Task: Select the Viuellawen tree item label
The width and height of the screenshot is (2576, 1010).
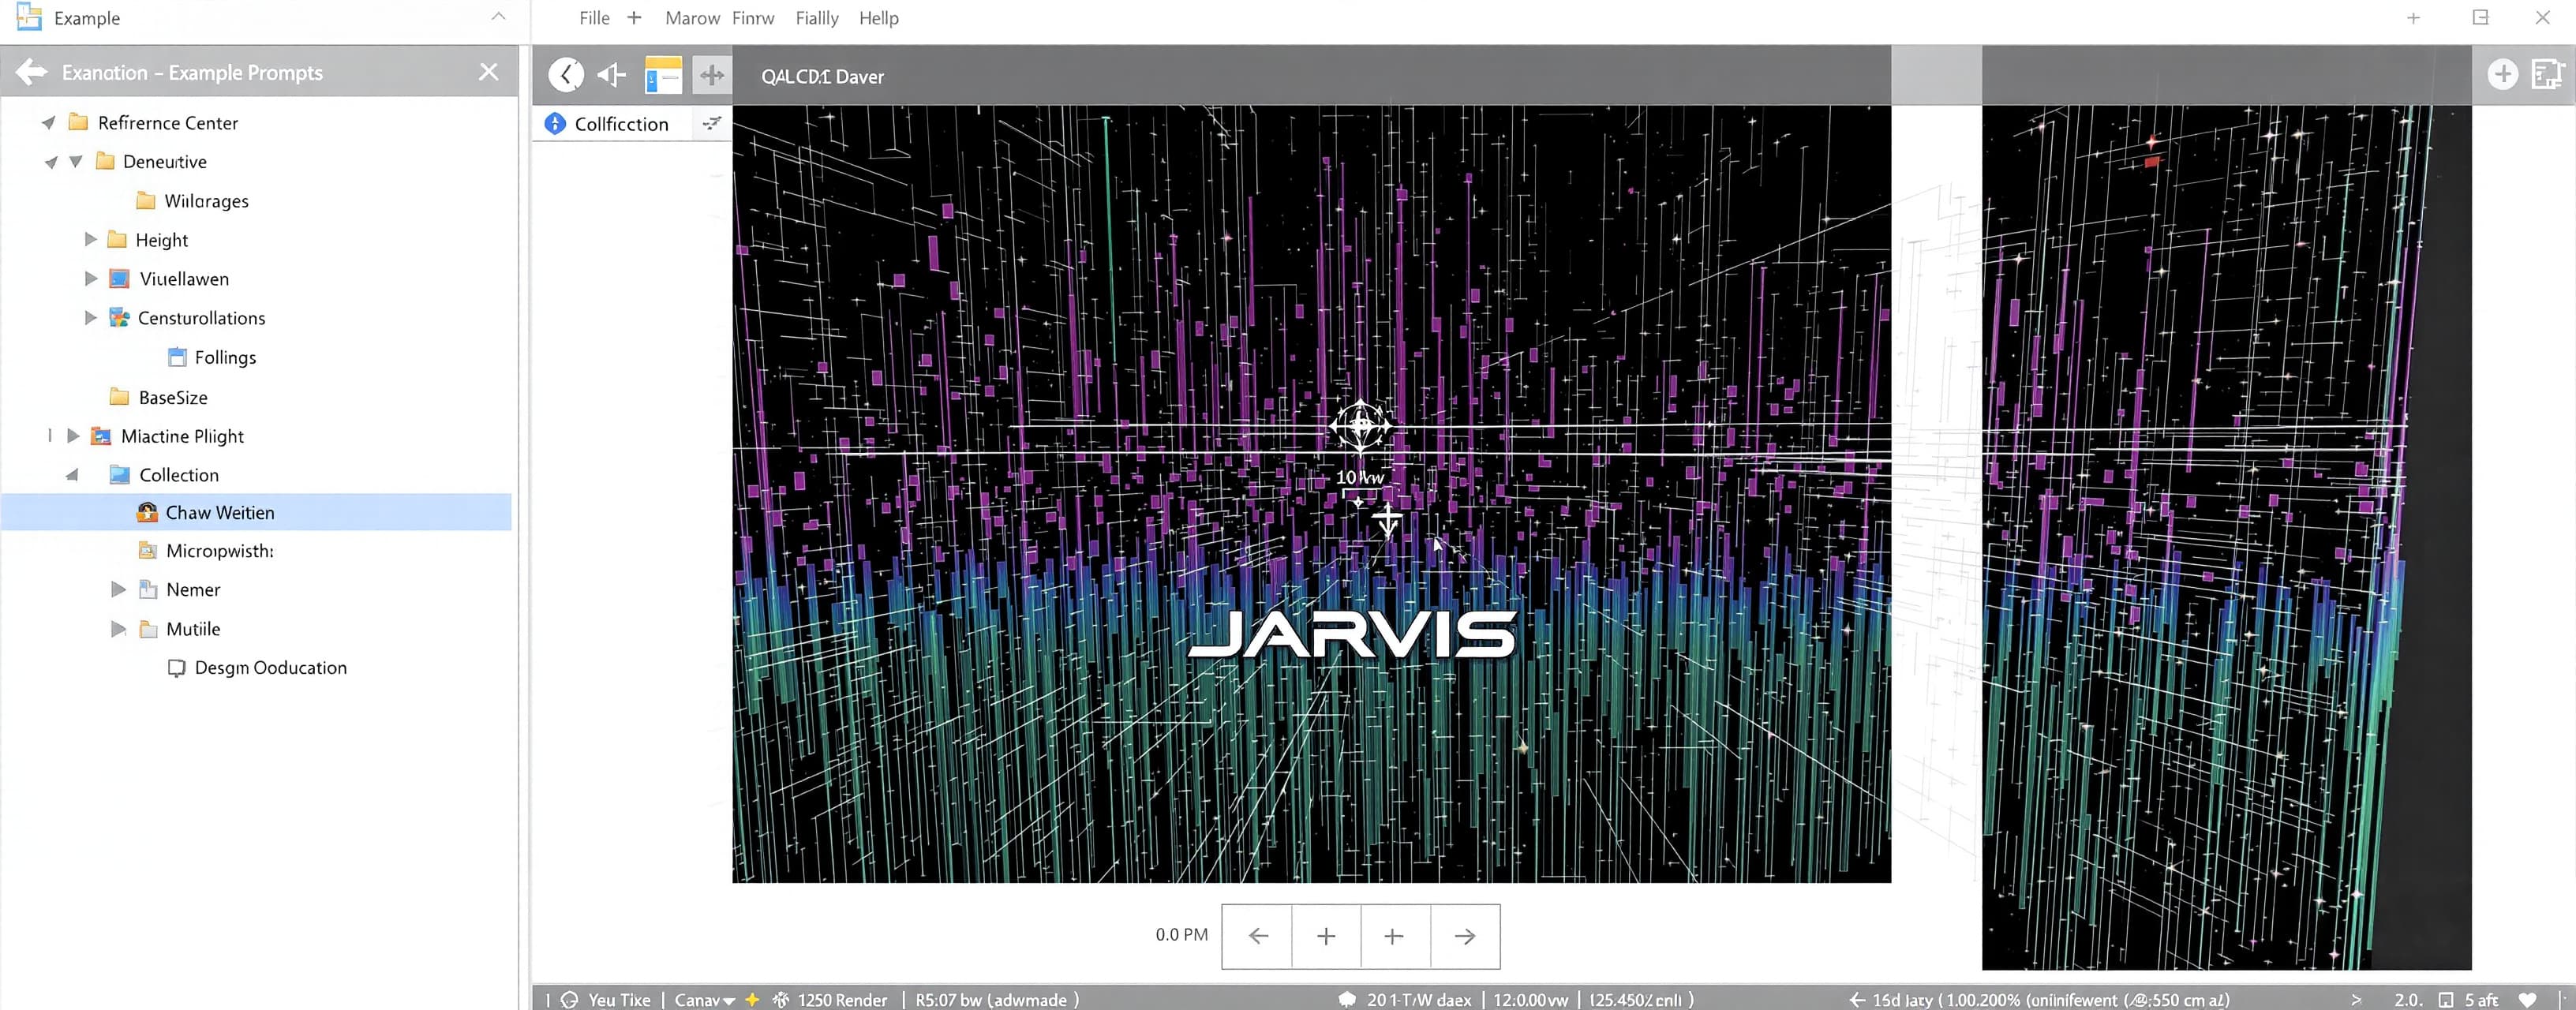Action: (184, 279)
